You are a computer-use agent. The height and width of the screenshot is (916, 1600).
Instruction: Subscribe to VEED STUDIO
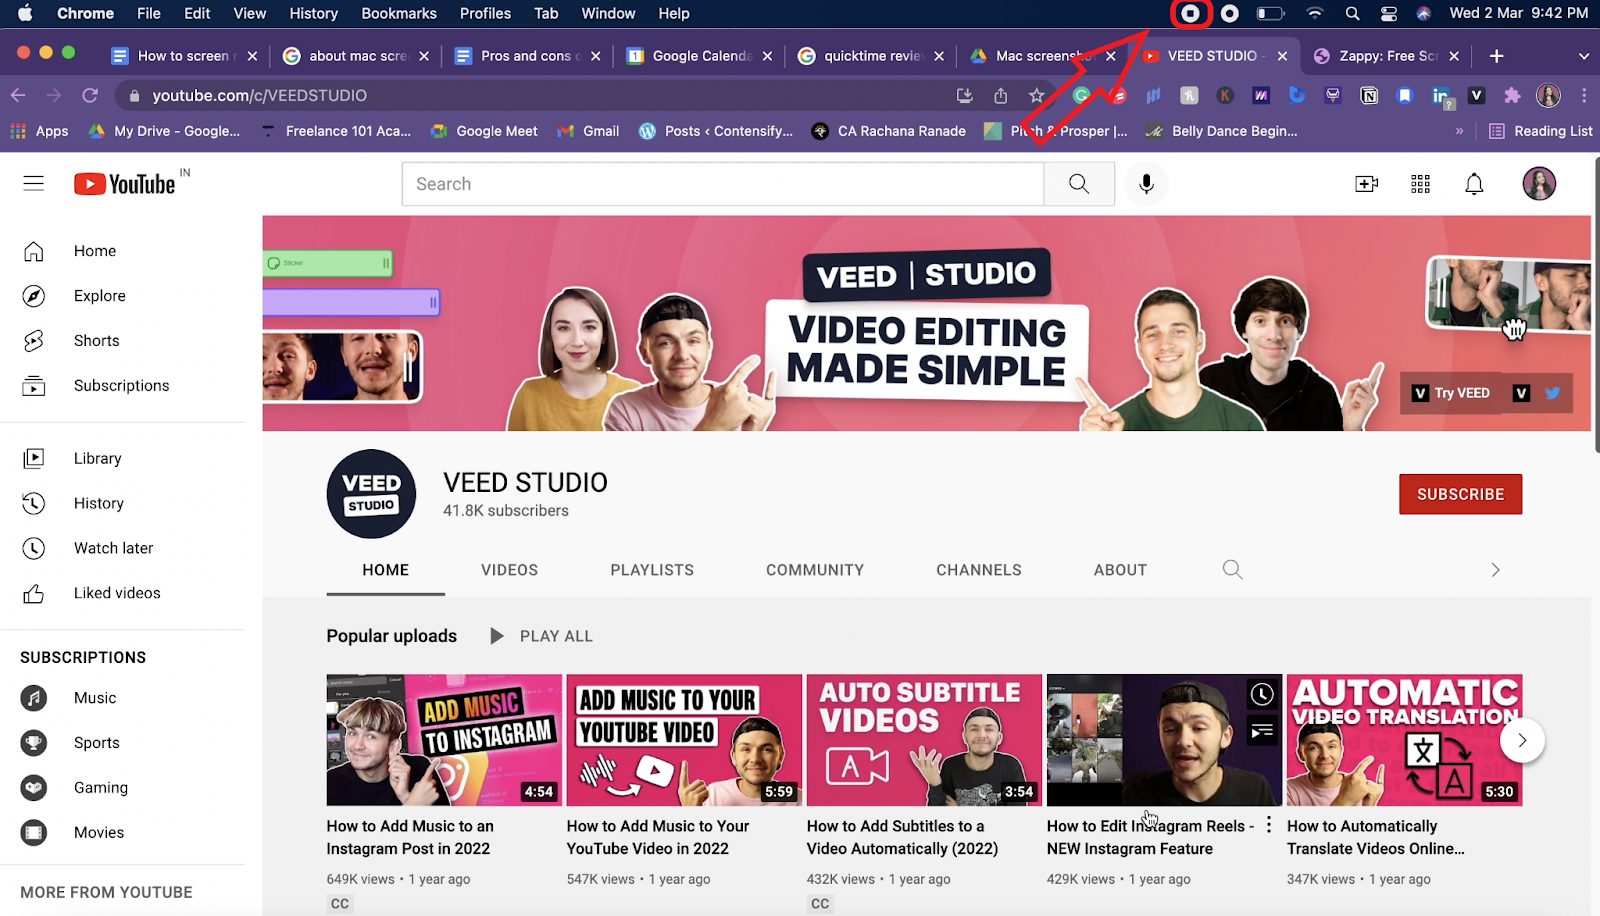pos(1460,494)
